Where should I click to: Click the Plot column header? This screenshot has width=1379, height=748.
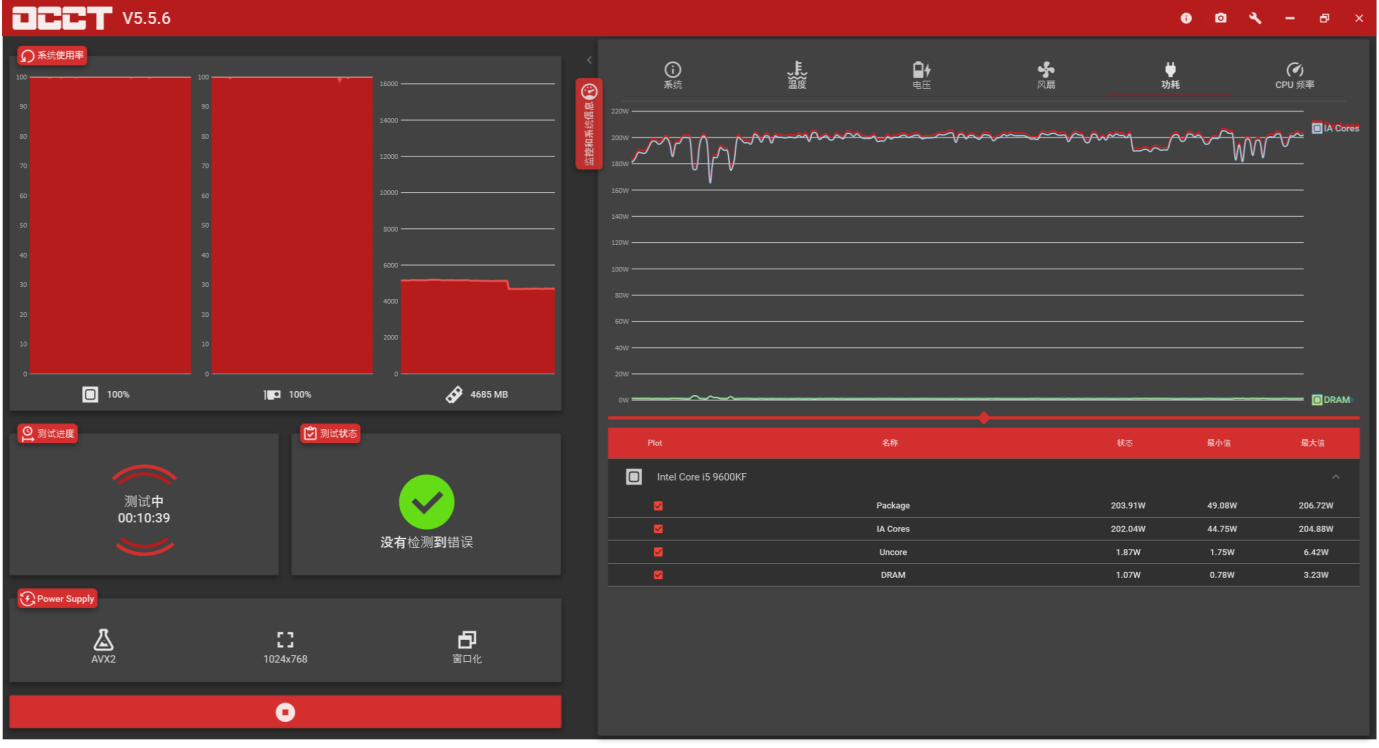(655, 443)
